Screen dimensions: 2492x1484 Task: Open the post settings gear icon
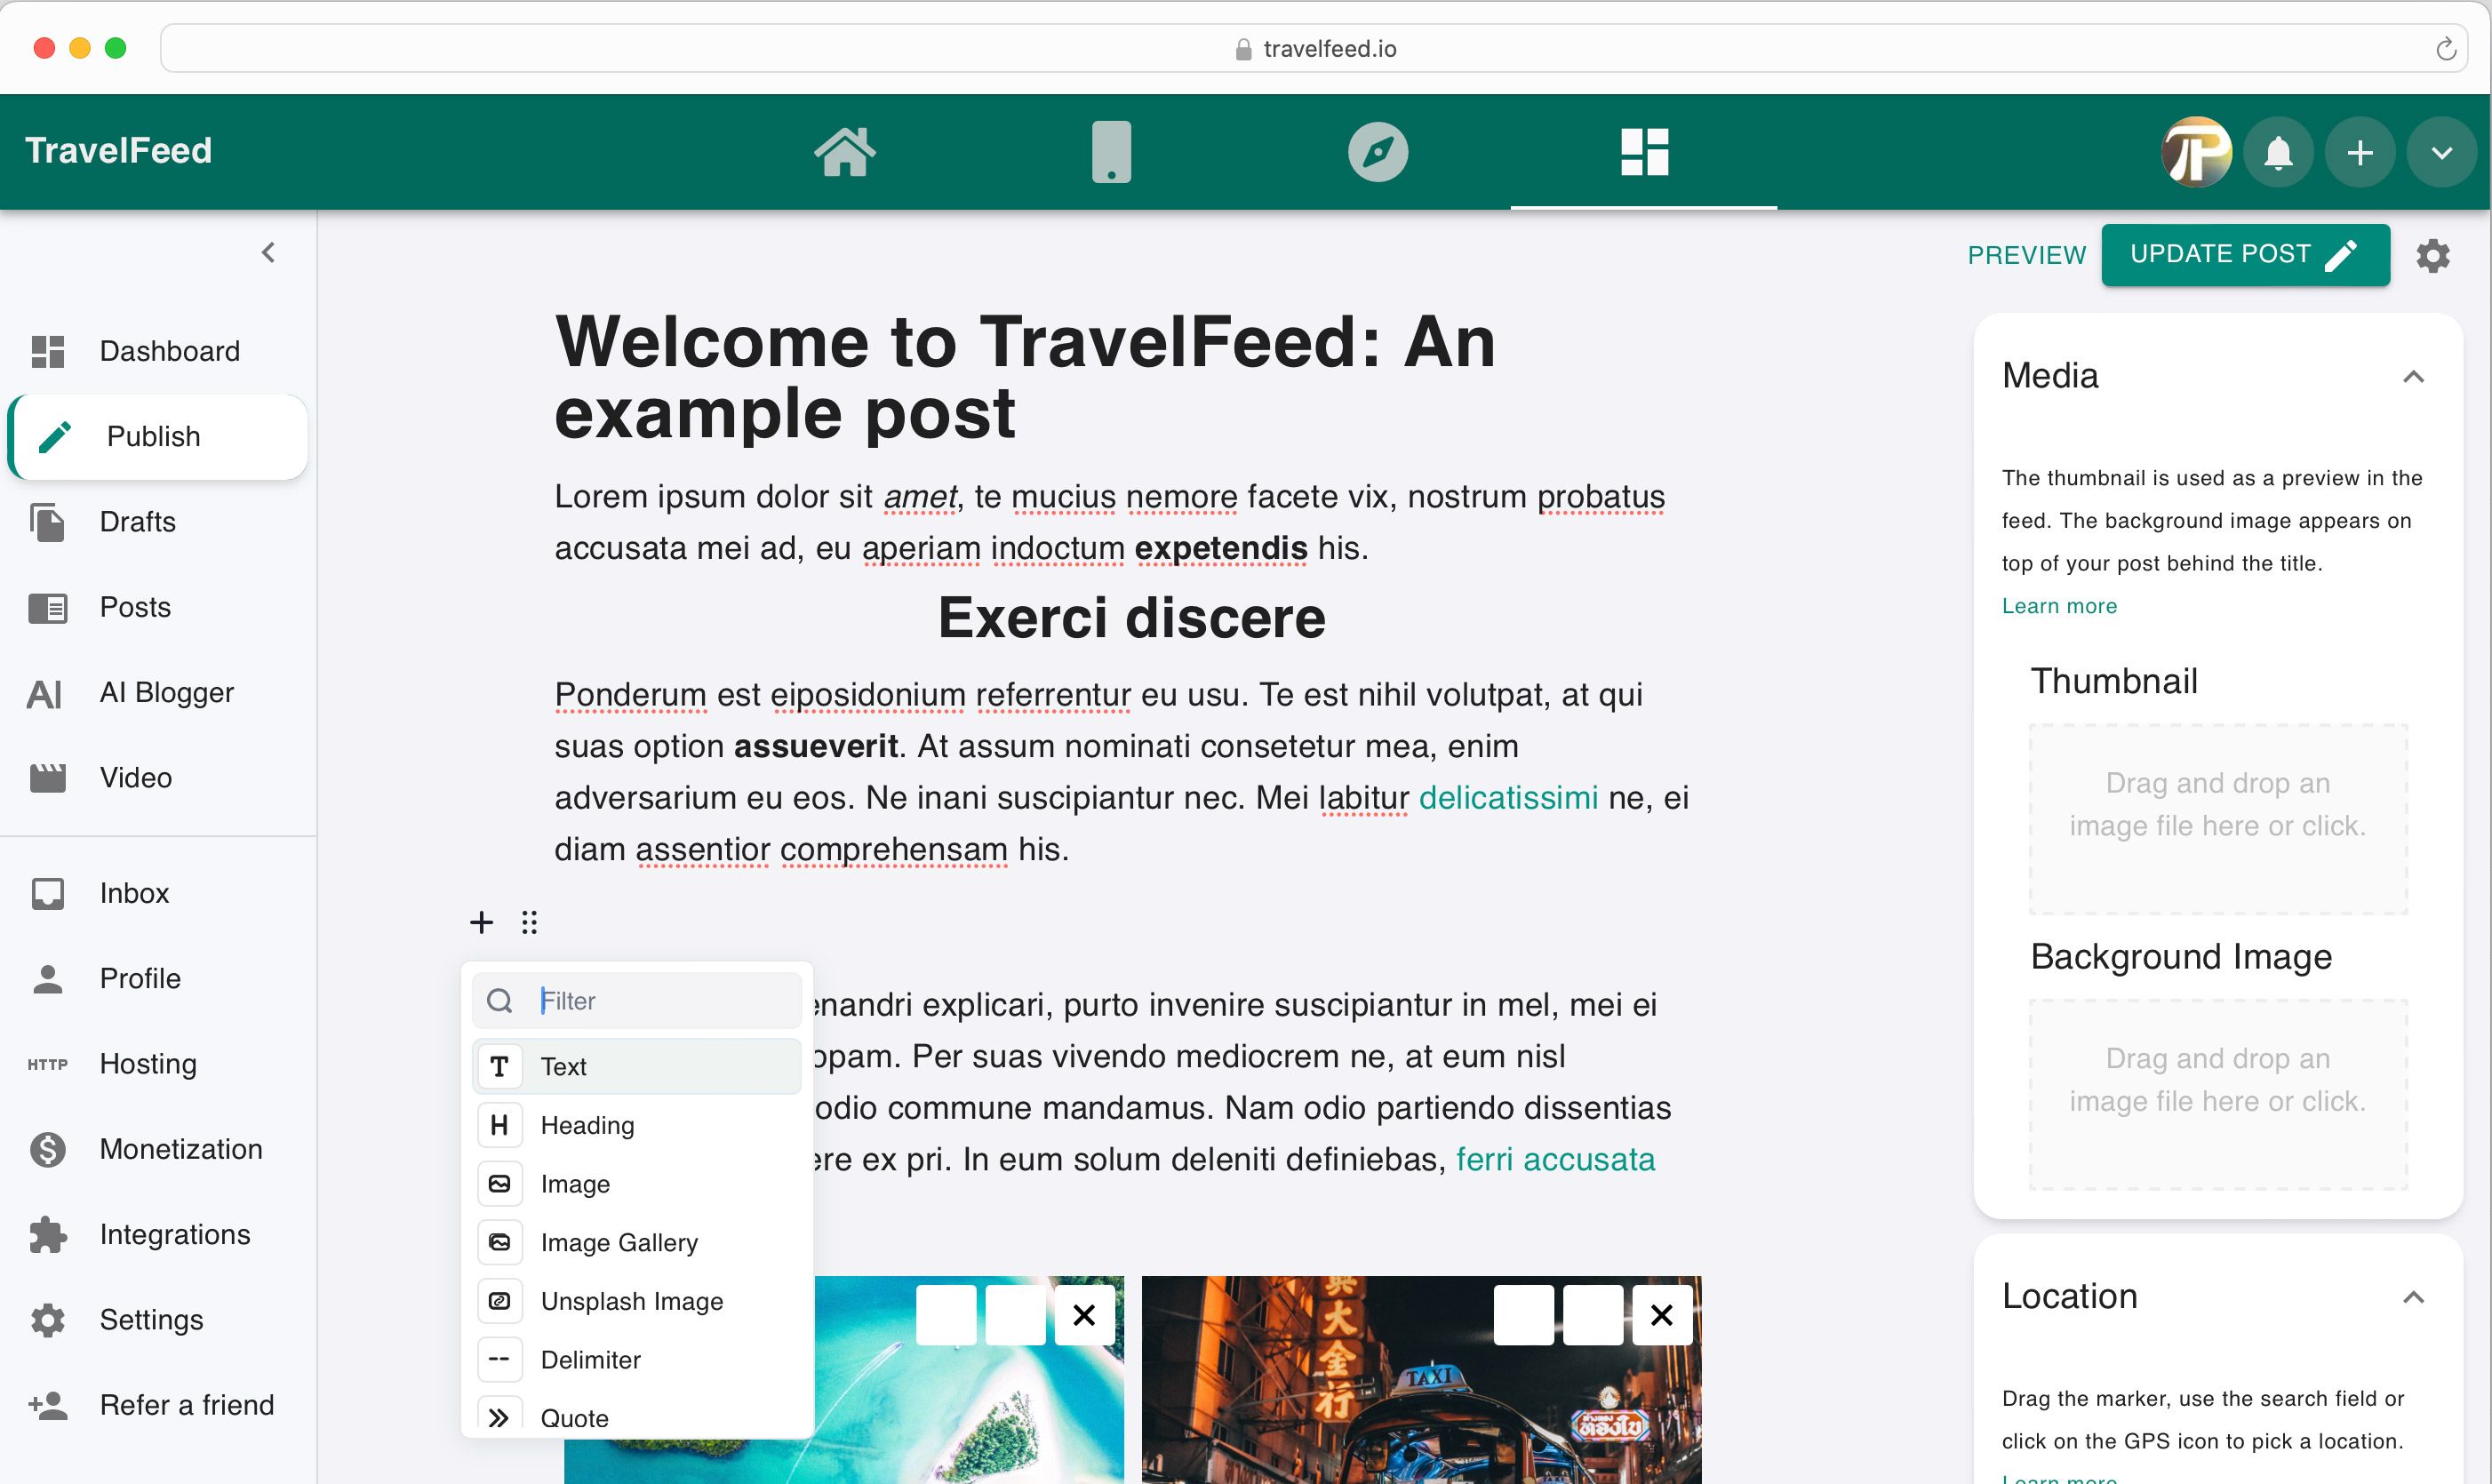pos(2433,256)
